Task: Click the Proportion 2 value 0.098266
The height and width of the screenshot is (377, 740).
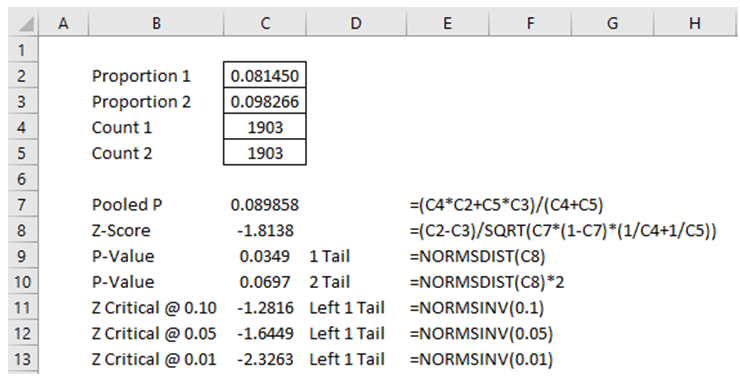Action: (265, 102)
